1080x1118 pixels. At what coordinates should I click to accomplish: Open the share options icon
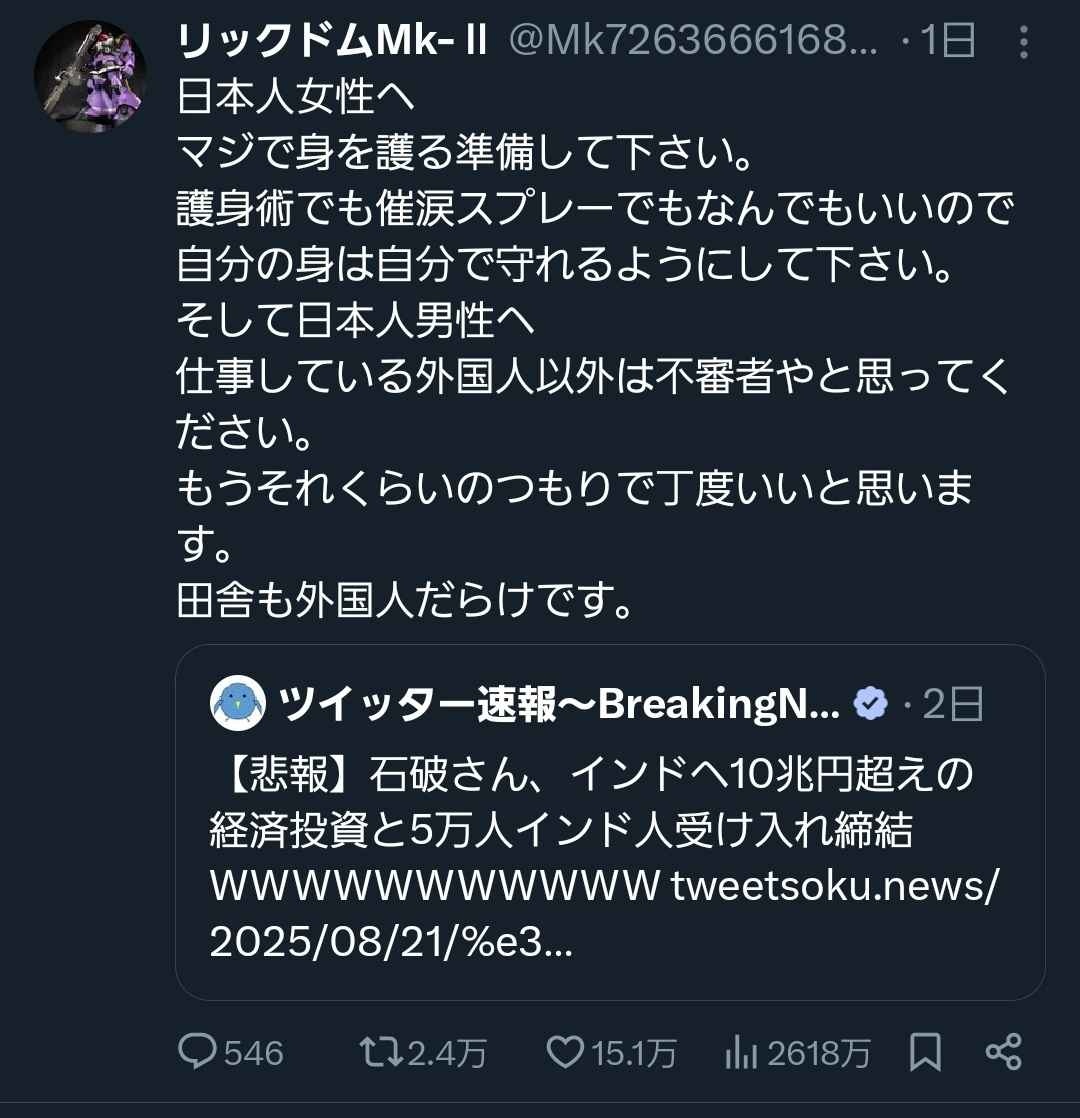[1003, 1051]
